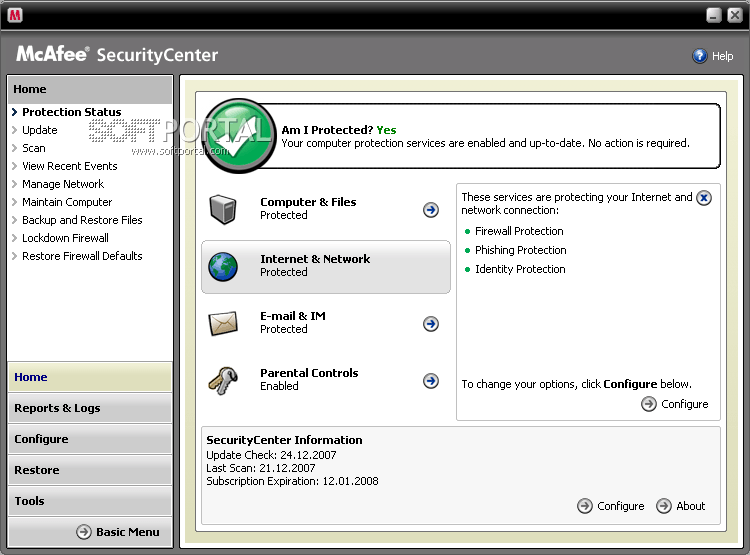Open the Restore menu in sidebar
The height and width of the screenshot is (555, 750).
coord(90,470)
